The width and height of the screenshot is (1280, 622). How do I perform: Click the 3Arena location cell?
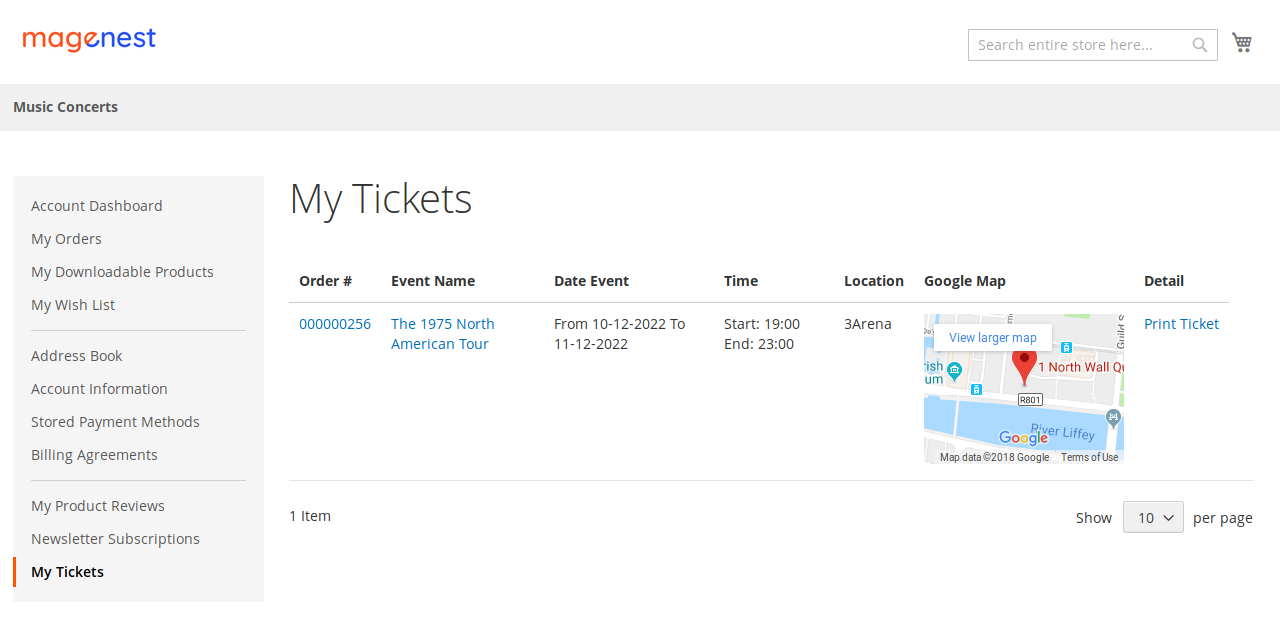(x=868, y=324)
